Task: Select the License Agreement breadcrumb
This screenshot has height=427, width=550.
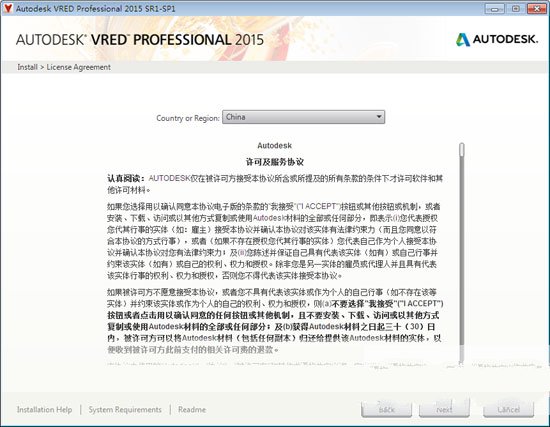Action: (79, 67)
